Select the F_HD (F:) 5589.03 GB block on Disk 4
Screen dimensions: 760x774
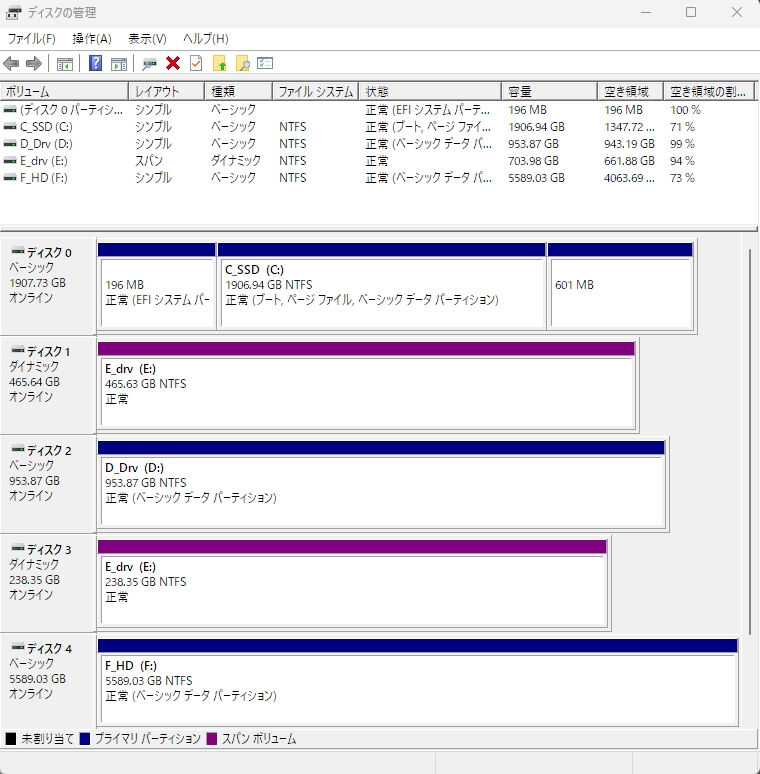click(x=418, y=682)
